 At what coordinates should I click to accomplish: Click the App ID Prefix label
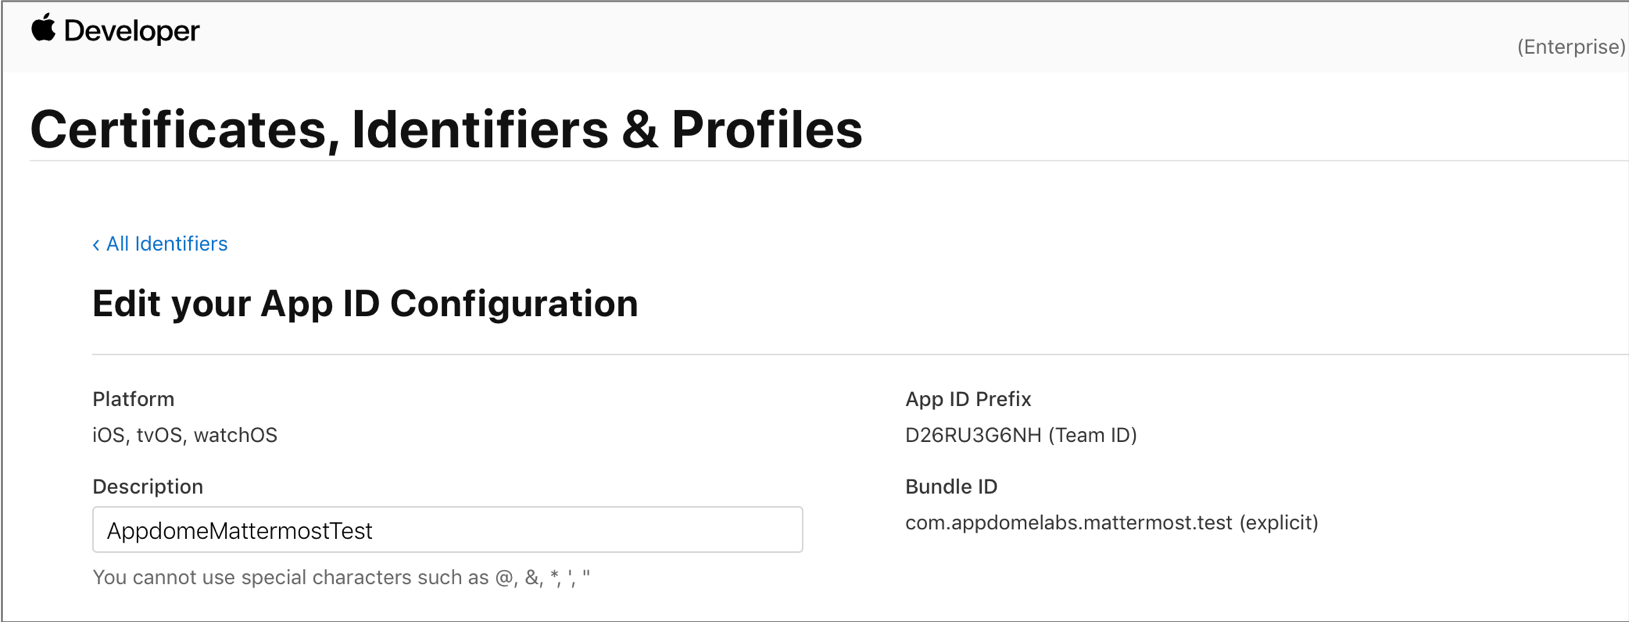(x=968, y=399)
